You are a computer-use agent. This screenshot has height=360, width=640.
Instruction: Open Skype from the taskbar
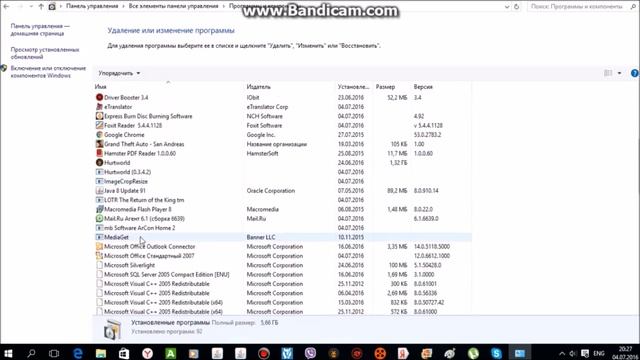(496, 353)
